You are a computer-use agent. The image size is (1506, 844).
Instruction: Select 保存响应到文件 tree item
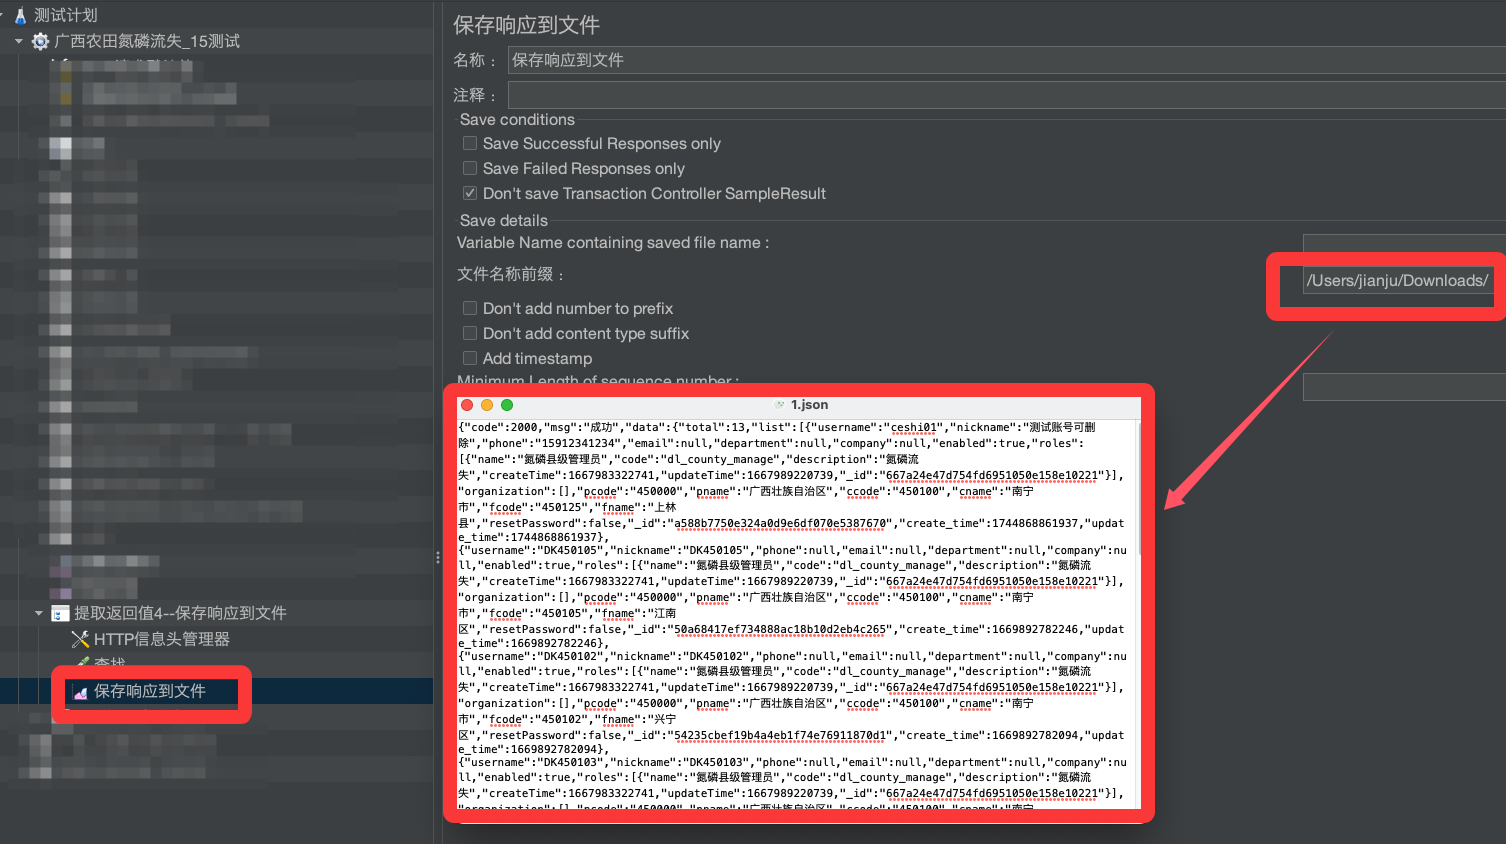(150, 691)
